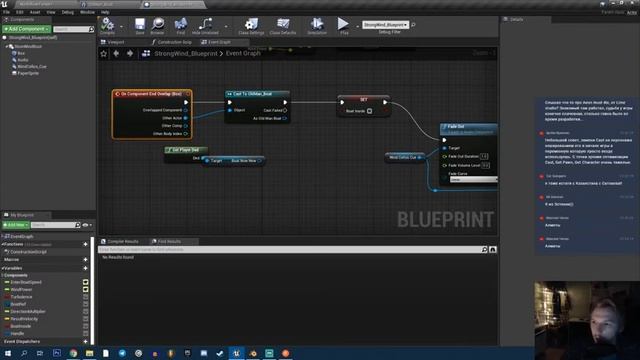Open the Add Component dropdown
Viewport: 640px width, 360px height.
27,29
